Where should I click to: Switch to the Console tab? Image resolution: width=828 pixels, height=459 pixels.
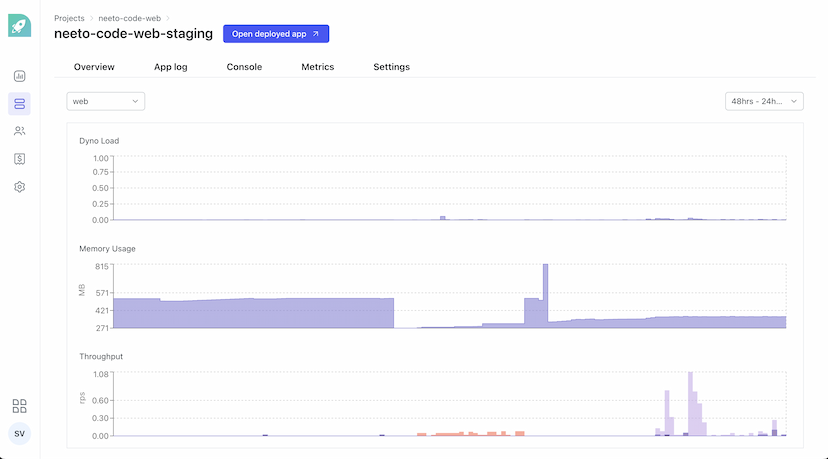click(244, 67)
